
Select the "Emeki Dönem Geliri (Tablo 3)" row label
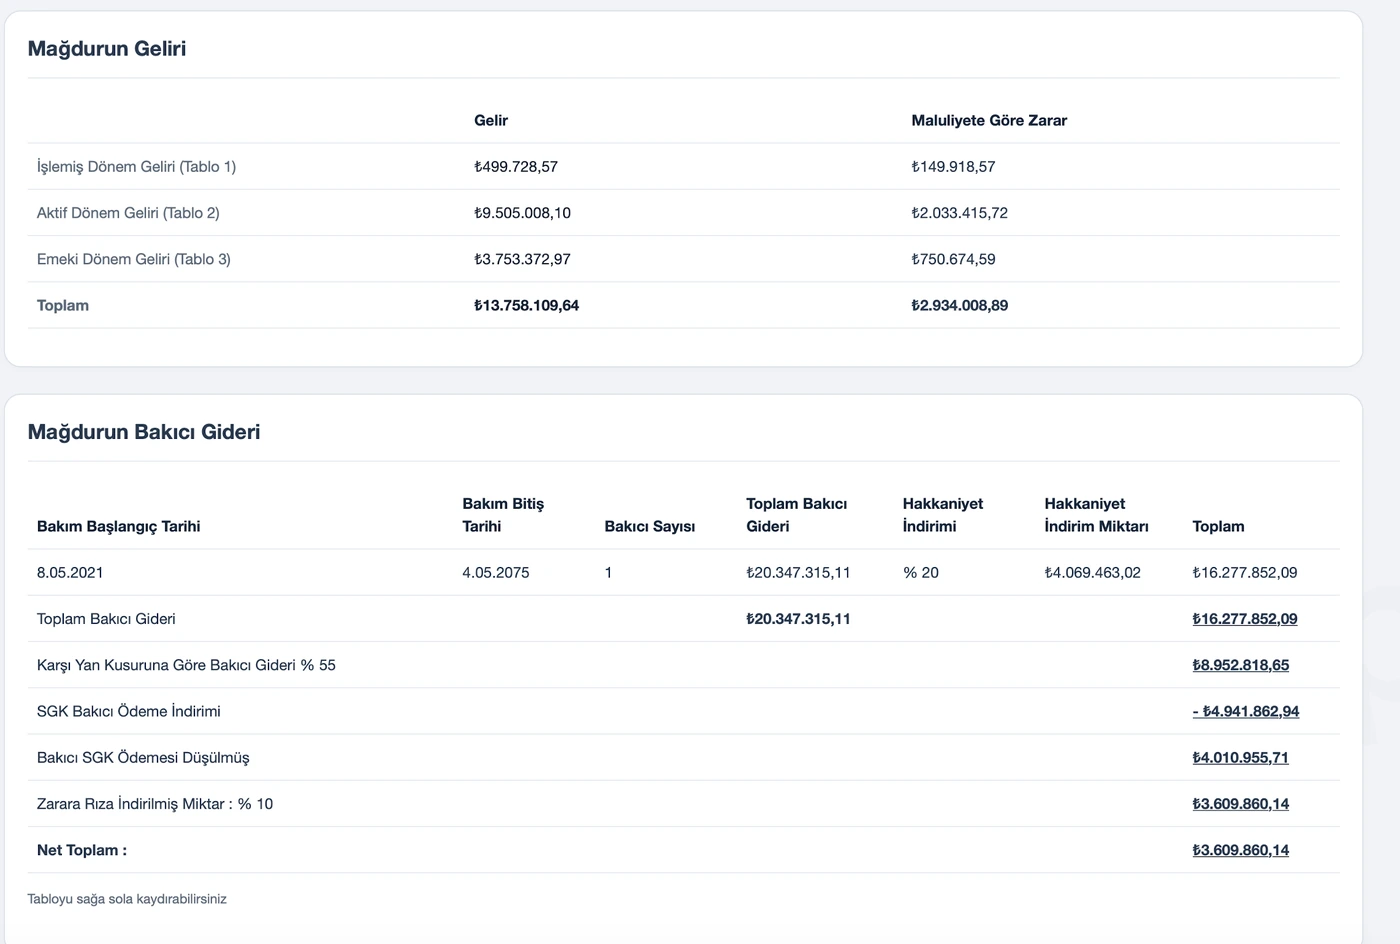134,259
